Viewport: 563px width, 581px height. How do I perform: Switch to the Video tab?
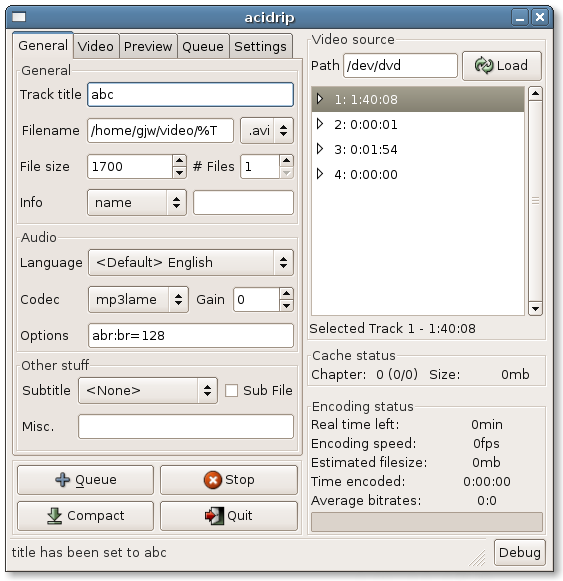point(96,46)
